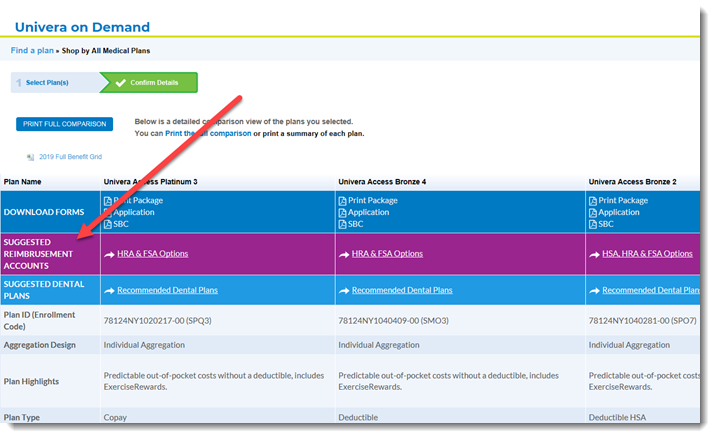
Task: Click PDF icon beside Bronze 4 SBC
Action: click(342, 224)
